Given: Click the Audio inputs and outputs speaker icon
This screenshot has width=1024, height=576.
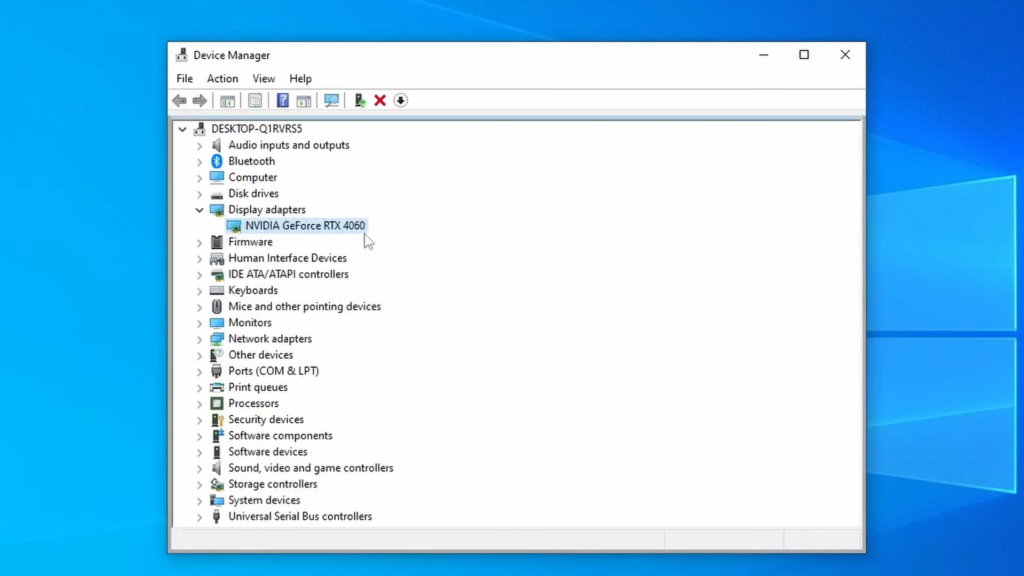Looking at the screenshot, I should [x=217, y=145].
